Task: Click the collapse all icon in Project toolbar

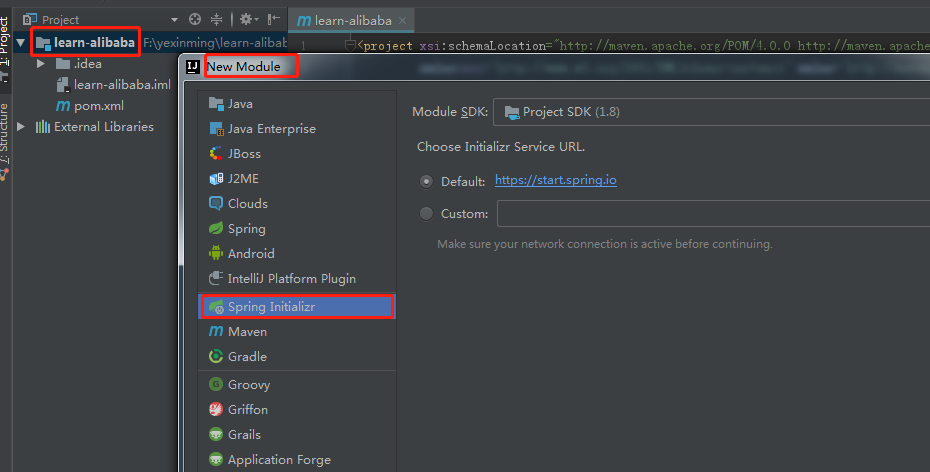Action: (x=216, y=20)
